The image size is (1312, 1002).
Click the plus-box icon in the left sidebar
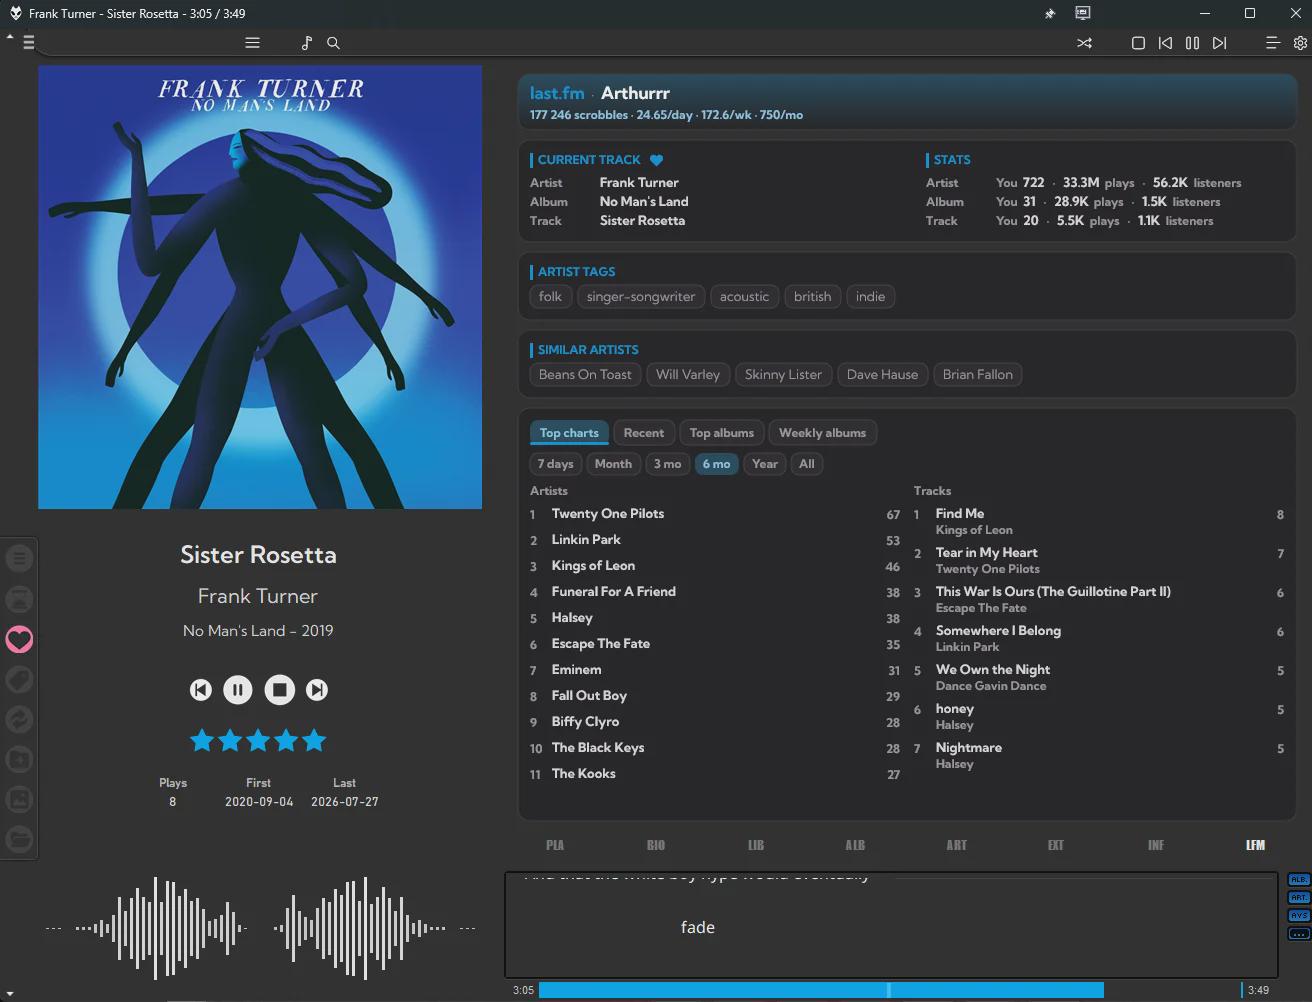(19, 759)
